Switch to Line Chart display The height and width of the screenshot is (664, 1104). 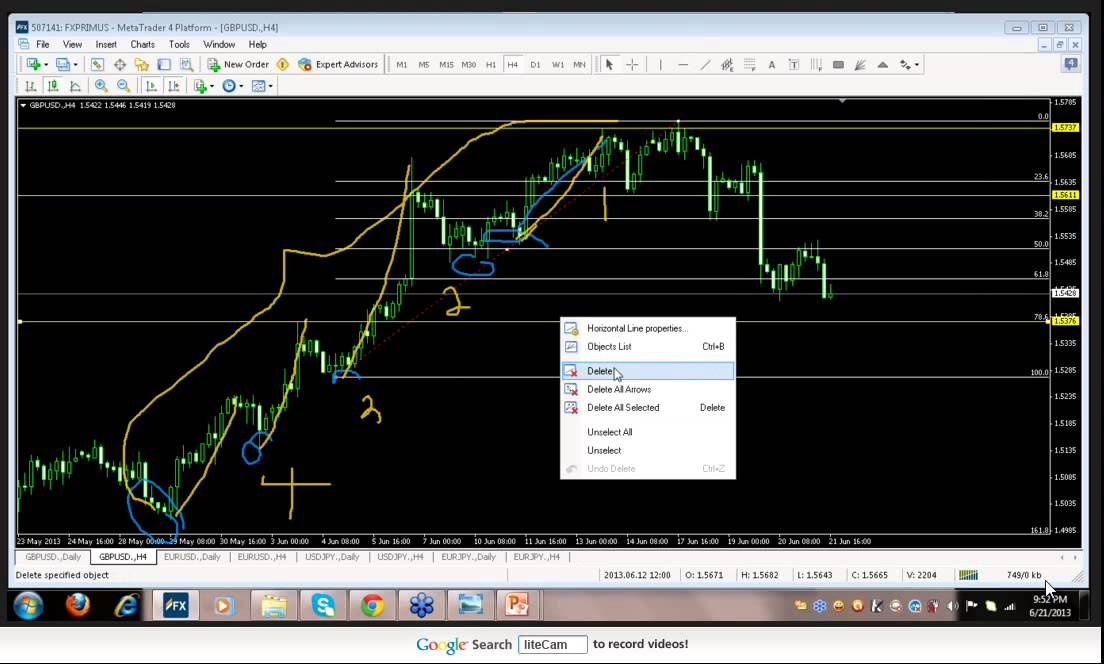coord(75,86)
